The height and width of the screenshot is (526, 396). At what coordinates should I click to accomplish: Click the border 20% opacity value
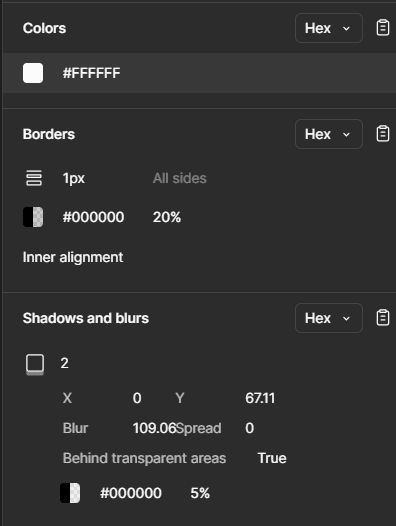point(167,217)
